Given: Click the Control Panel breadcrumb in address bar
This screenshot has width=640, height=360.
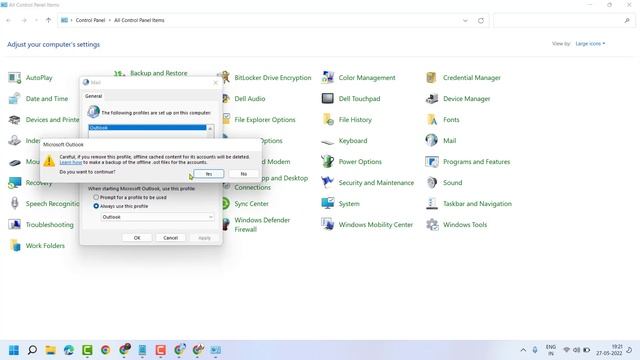Looking at the screenshot, I should coord(90,20).
